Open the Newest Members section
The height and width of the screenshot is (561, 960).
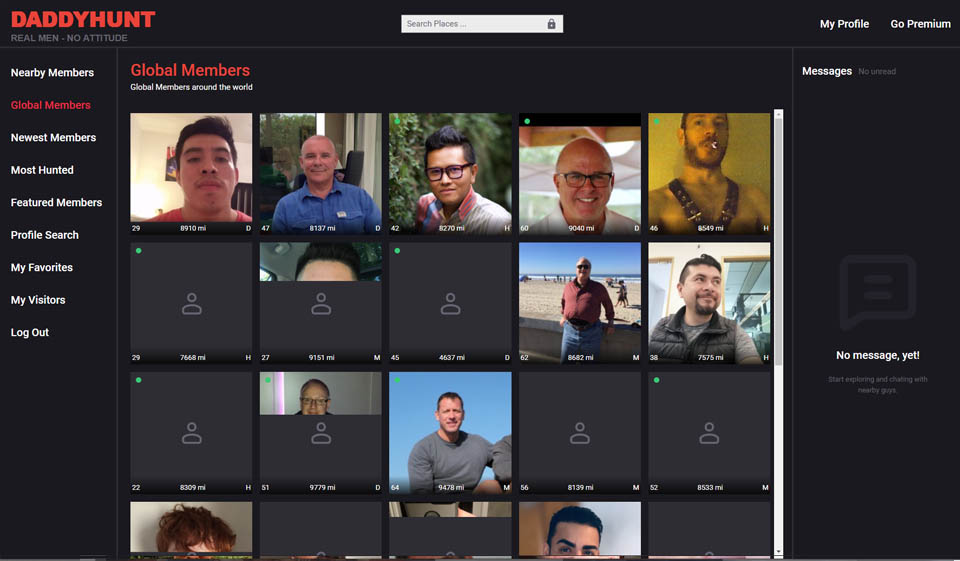53,138
